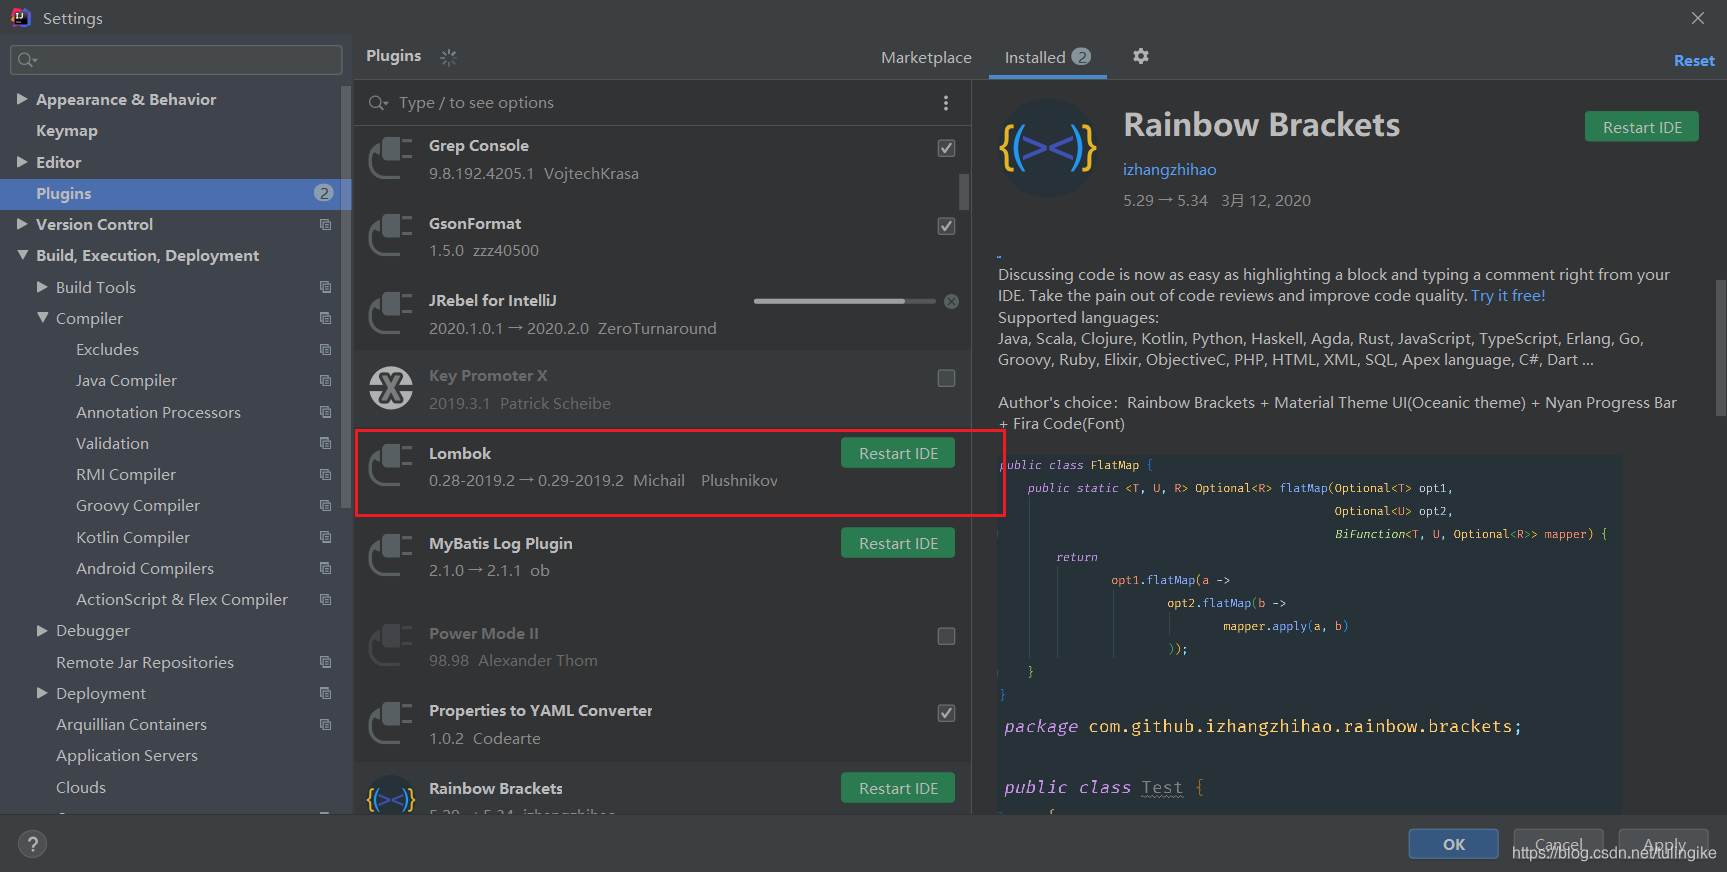The image size is (1727, 872).
Task: Click the project-level icon next to Deployment
Action: [325, 693]
